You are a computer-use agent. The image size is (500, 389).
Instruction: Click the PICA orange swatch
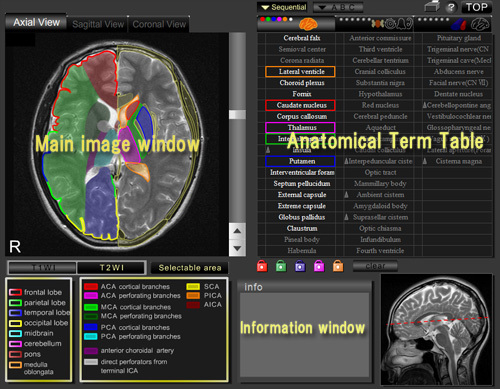[193, 295]
